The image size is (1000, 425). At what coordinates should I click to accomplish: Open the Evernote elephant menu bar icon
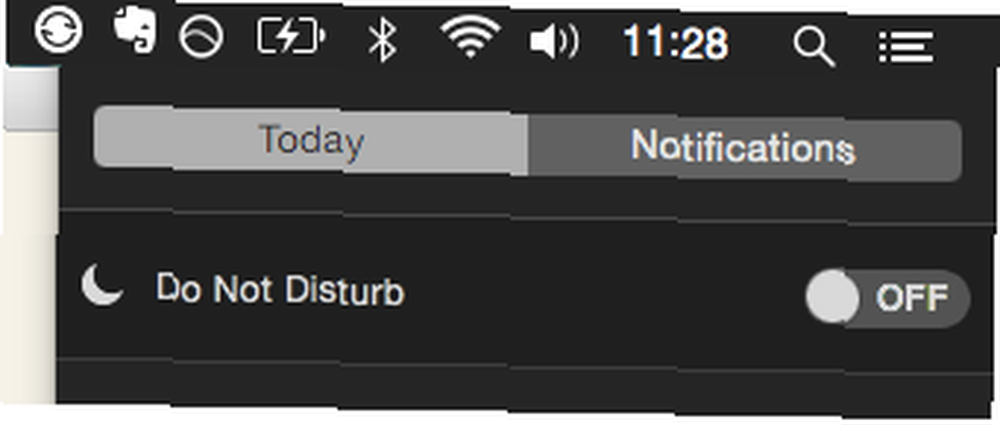coord(135,30)
